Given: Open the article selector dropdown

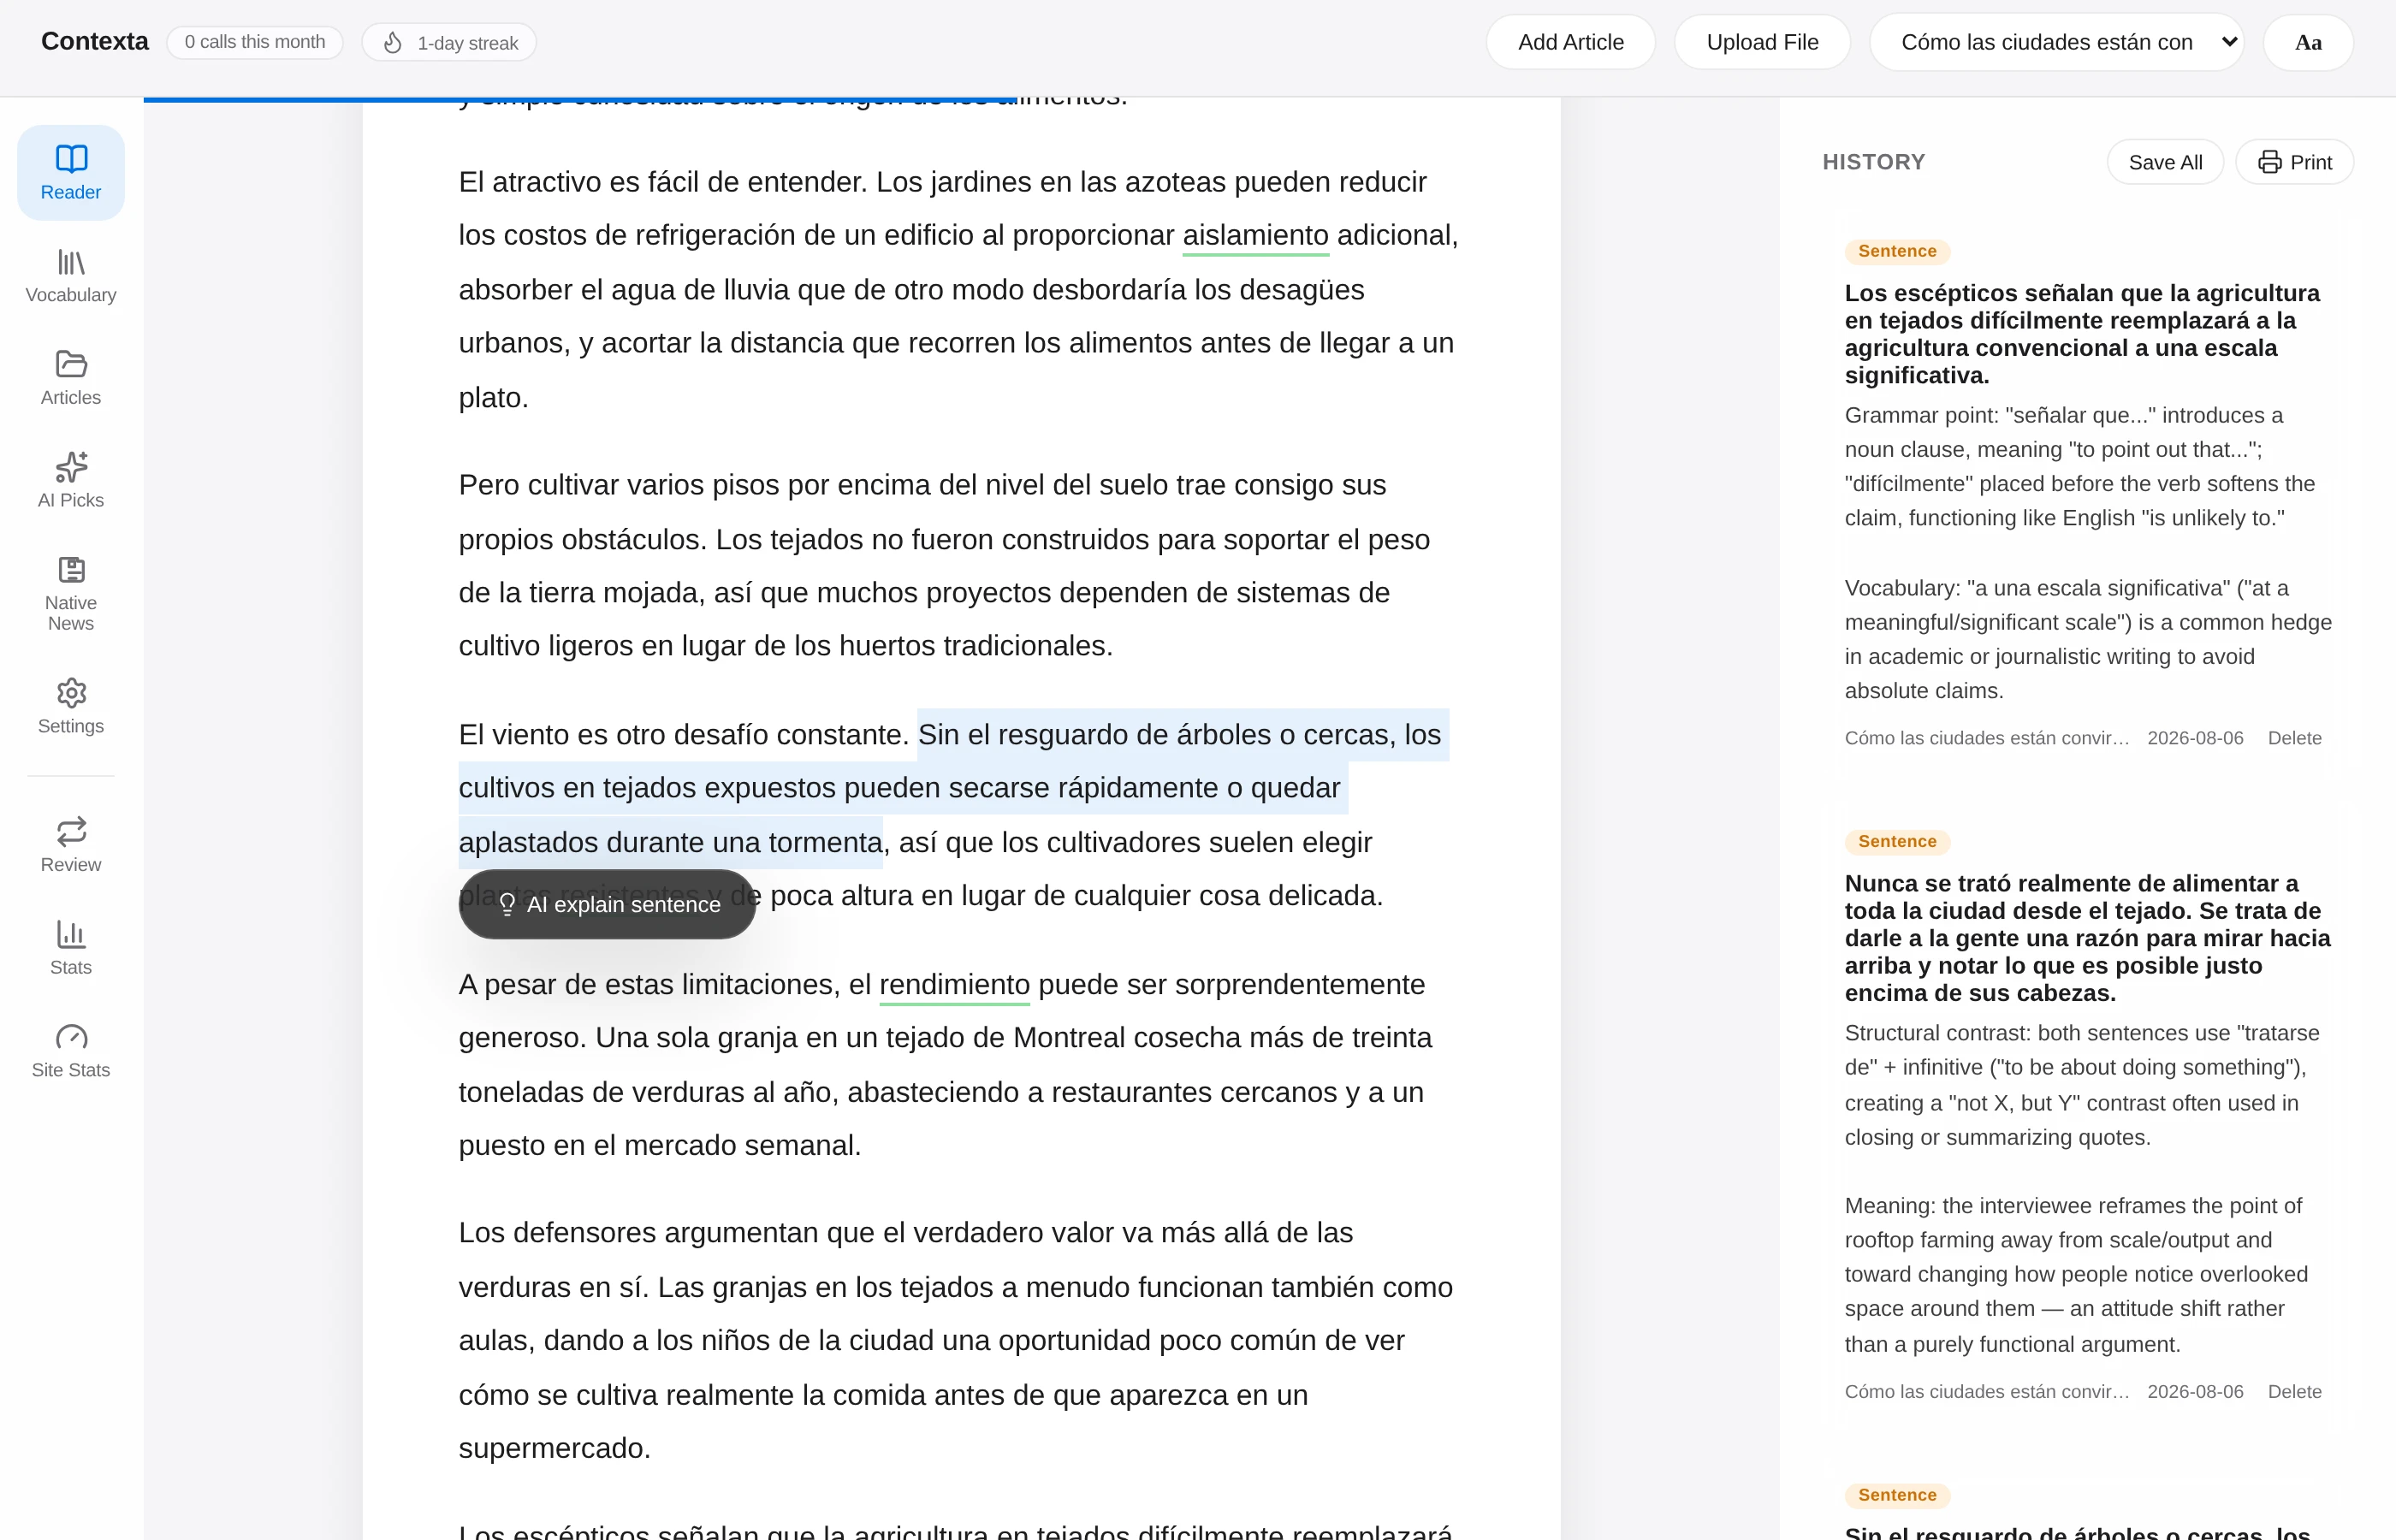Looking at the screenshot, I should point(2056,42).
